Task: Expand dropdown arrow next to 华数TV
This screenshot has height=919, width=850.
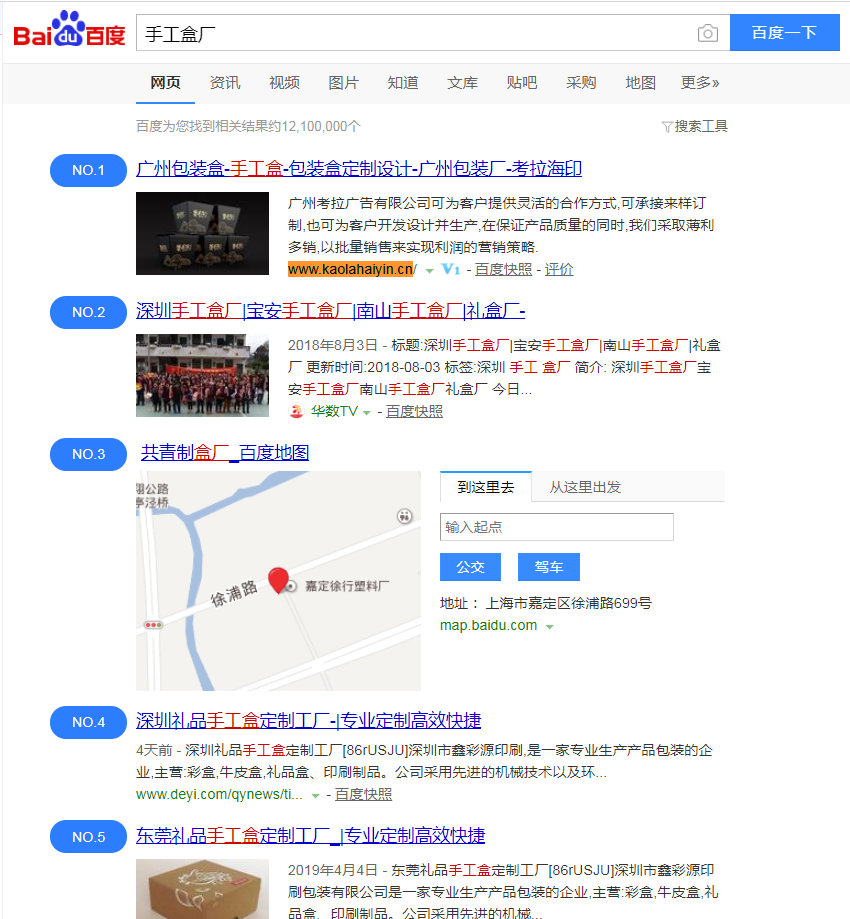Action: tap(367, 413)
